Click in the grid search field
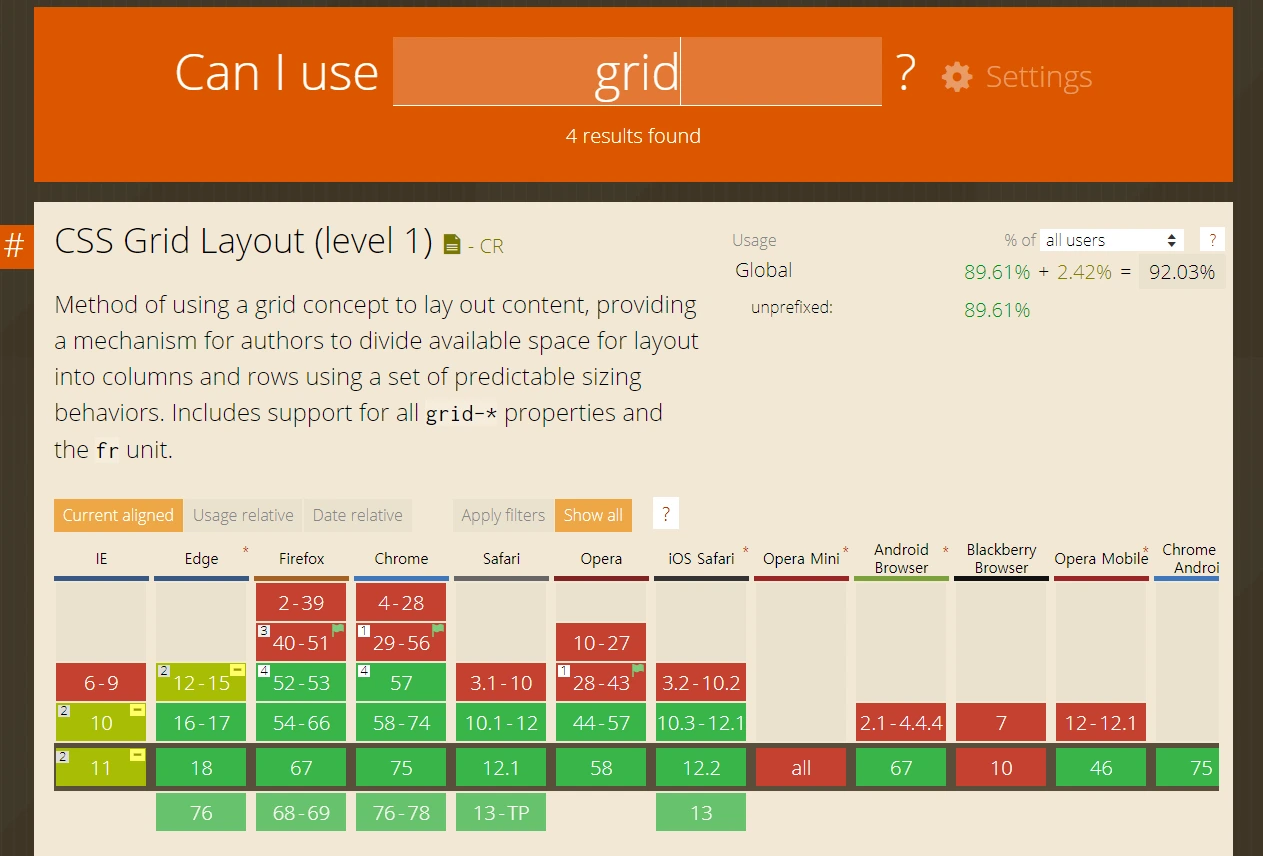 (637, 72)
